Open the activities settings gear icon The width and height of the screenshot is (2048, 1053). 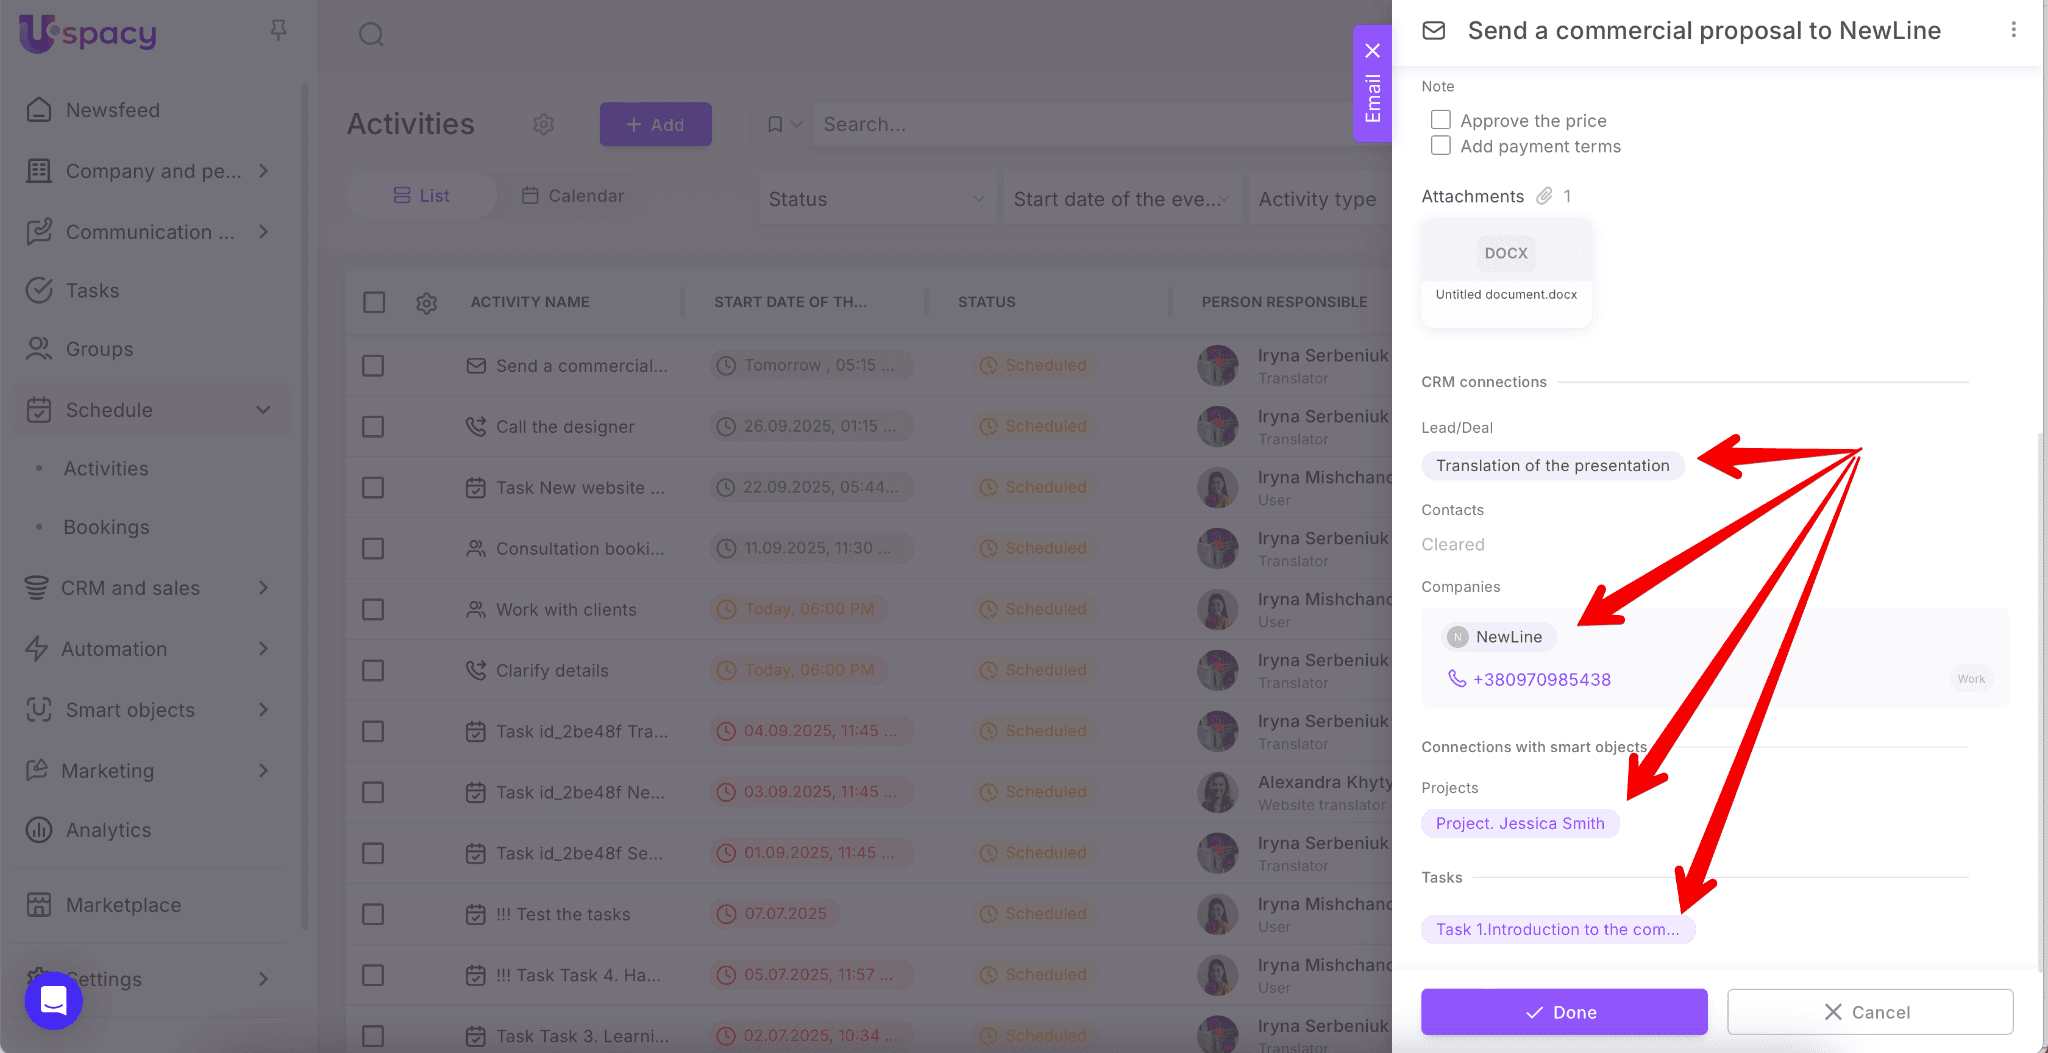(543, 124)
